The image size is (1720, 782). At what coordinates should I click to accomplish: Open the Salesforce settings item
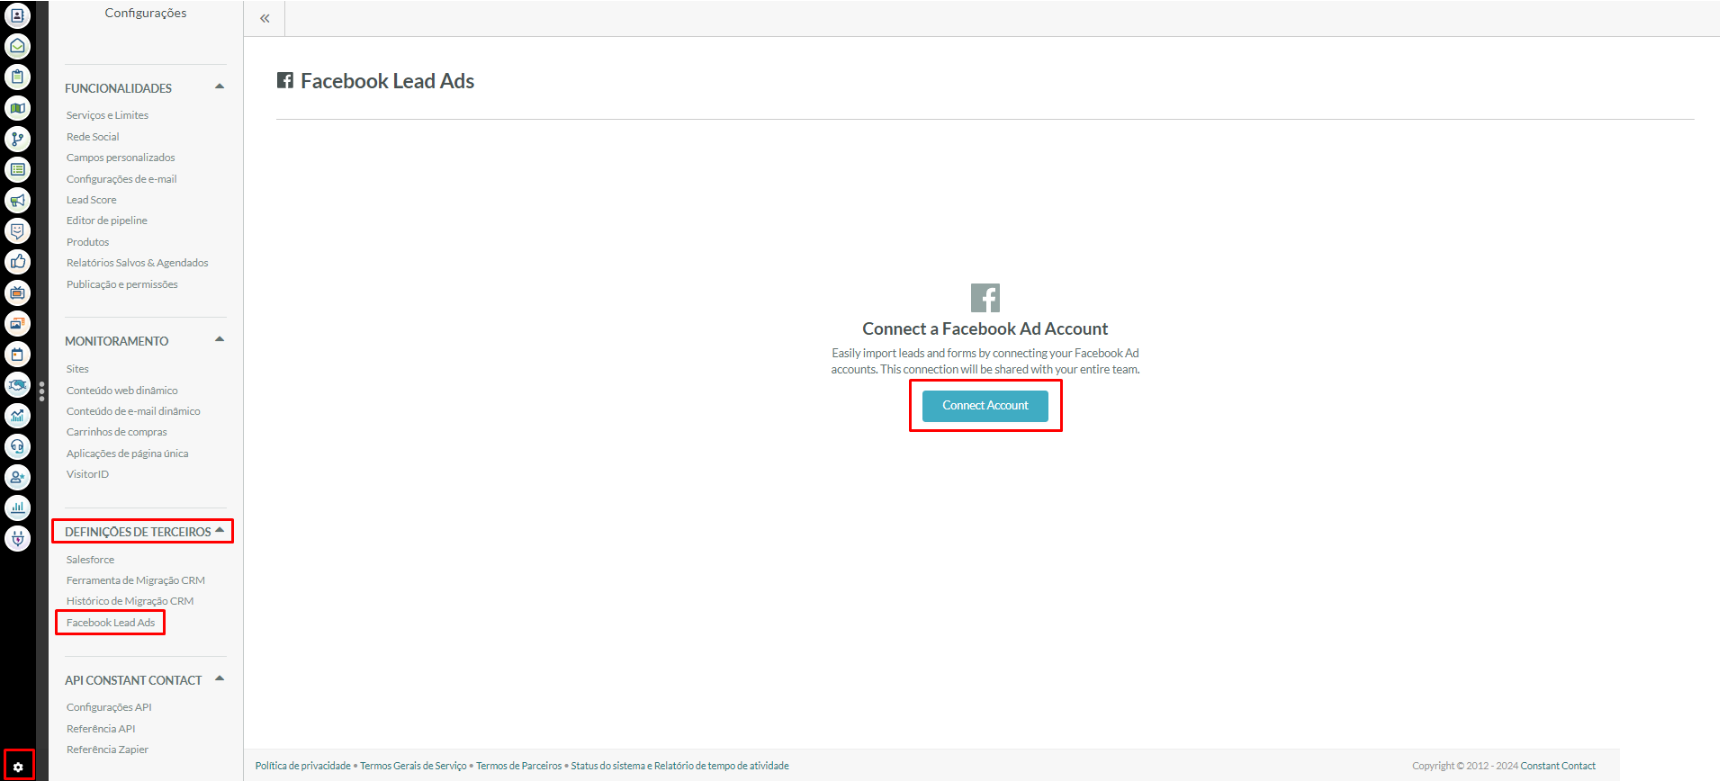(x=90, y=560)
